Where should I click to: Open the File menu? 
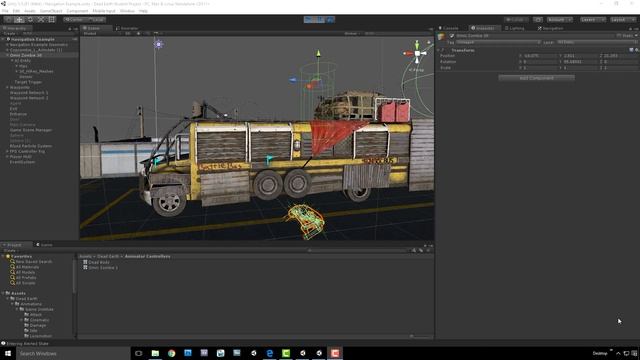[5, 11]
